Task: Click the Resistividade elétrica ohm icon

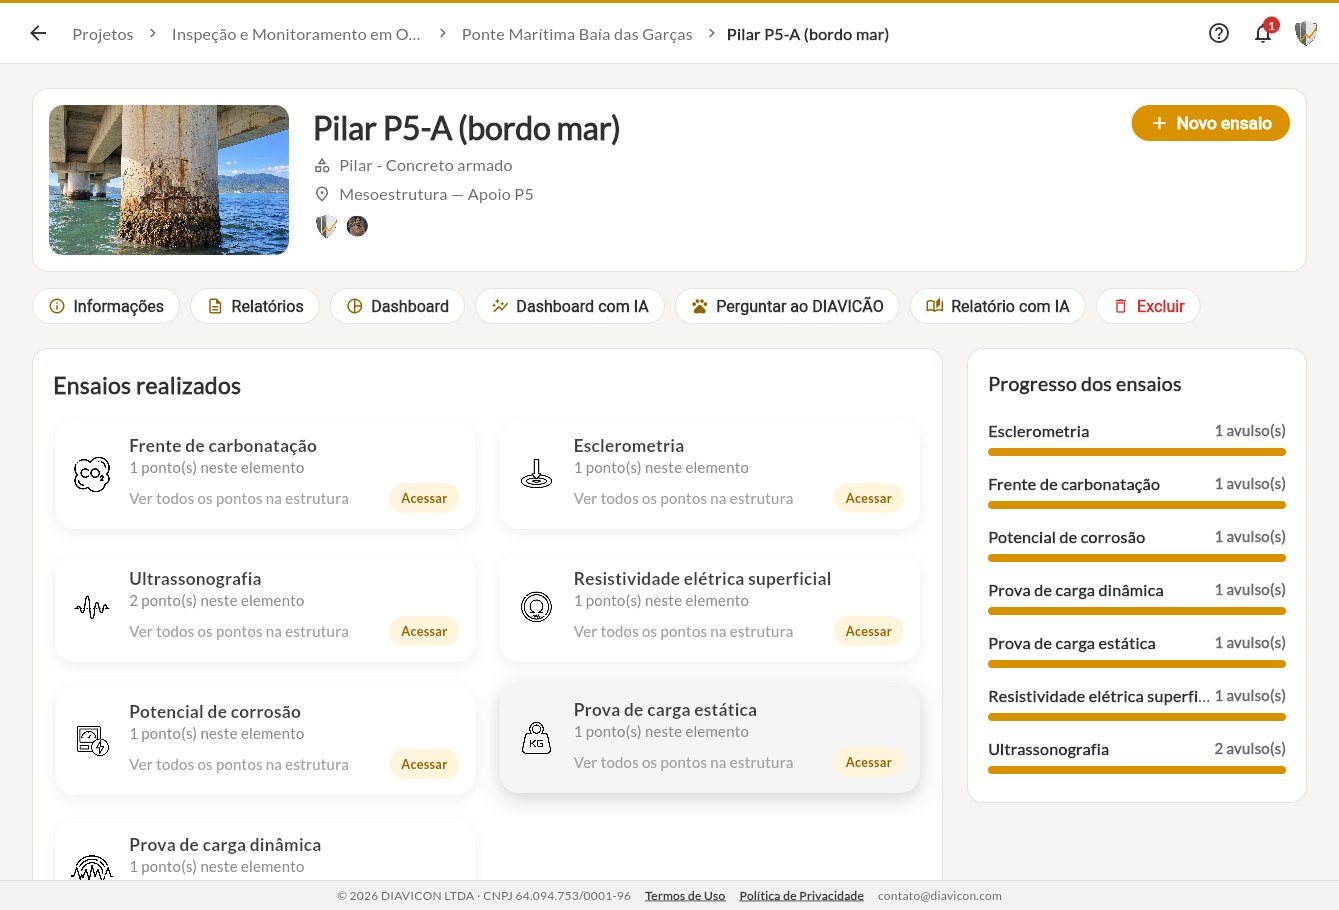Action: click(536, 607)
